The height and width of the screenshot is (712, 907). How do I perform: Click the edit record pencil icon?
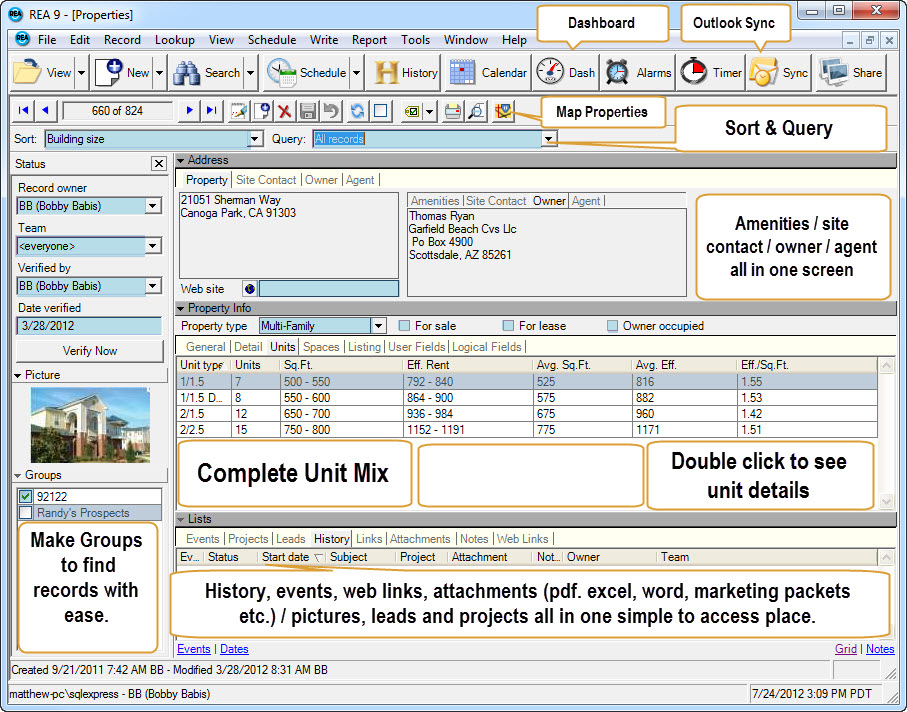pyautogui.click(x=239, y=110)
